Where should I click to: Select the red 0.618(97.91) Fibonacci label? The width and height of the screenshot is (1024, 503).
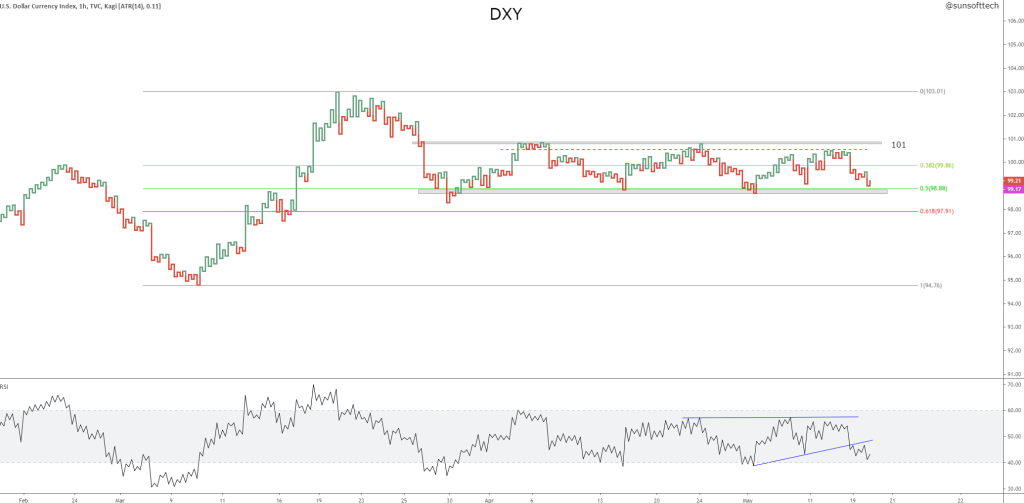point(937,211)
